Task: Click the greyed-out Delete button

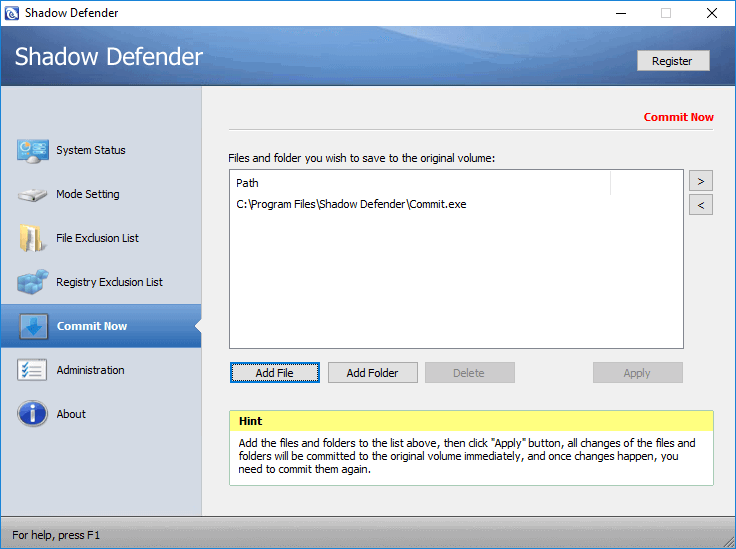Action: pos(469,373)
